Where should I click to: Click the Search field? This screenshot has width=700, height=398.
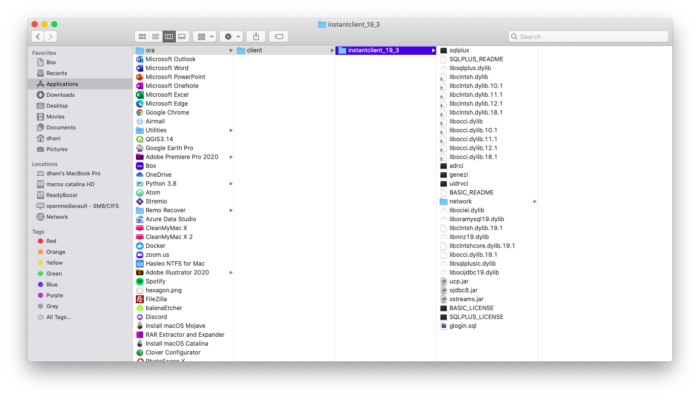[x=588, y=37]
